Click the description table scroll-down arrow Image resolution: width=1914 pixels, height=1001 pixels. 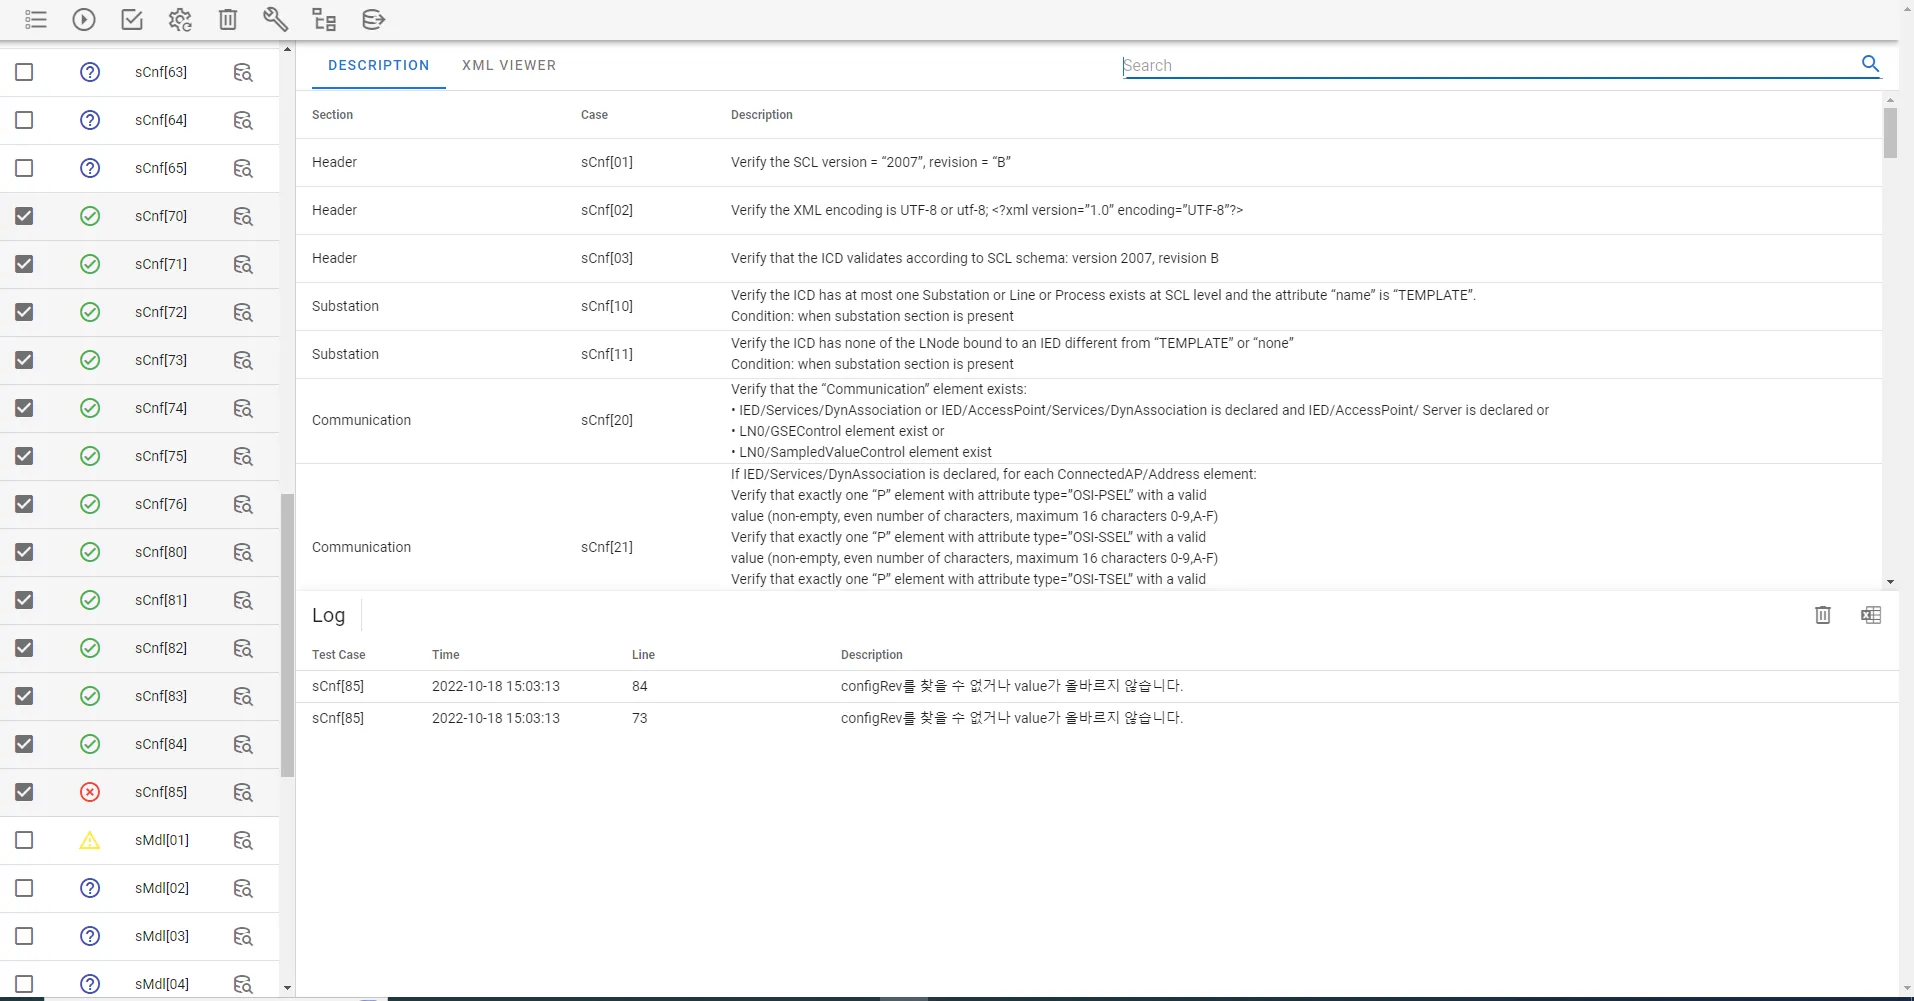[x=1889, y=582]
